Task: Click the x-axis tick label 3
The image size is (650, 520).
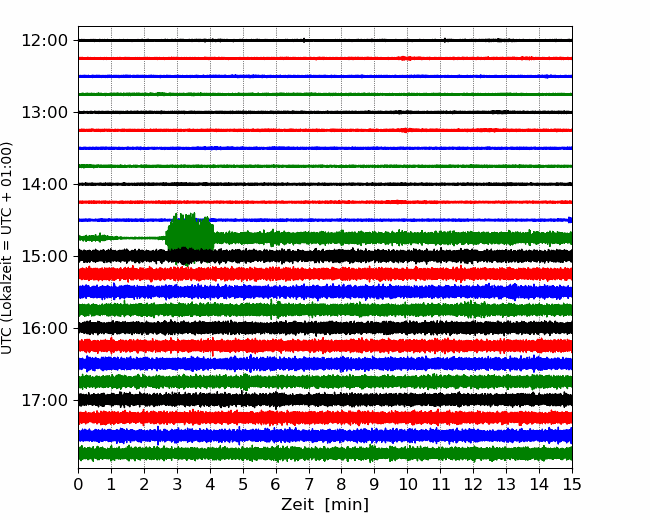Action: [177, 484]
